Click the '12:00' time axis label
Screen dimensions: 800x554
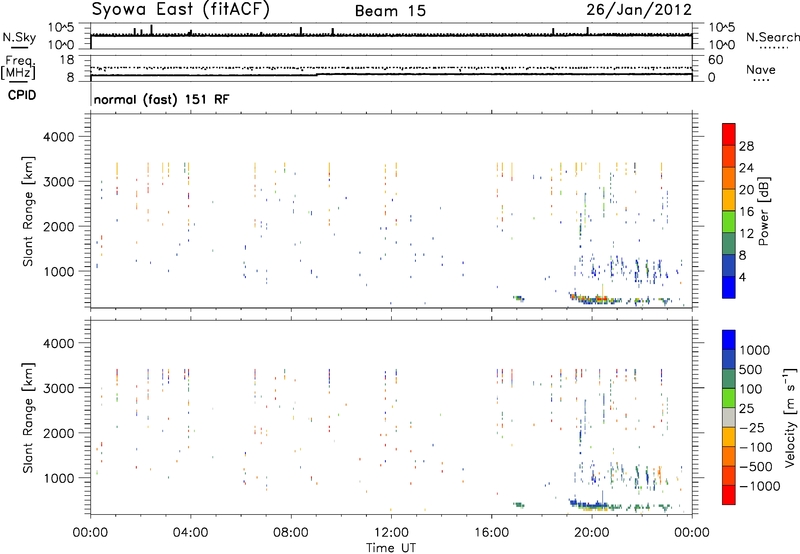click(x=391, y=533)
